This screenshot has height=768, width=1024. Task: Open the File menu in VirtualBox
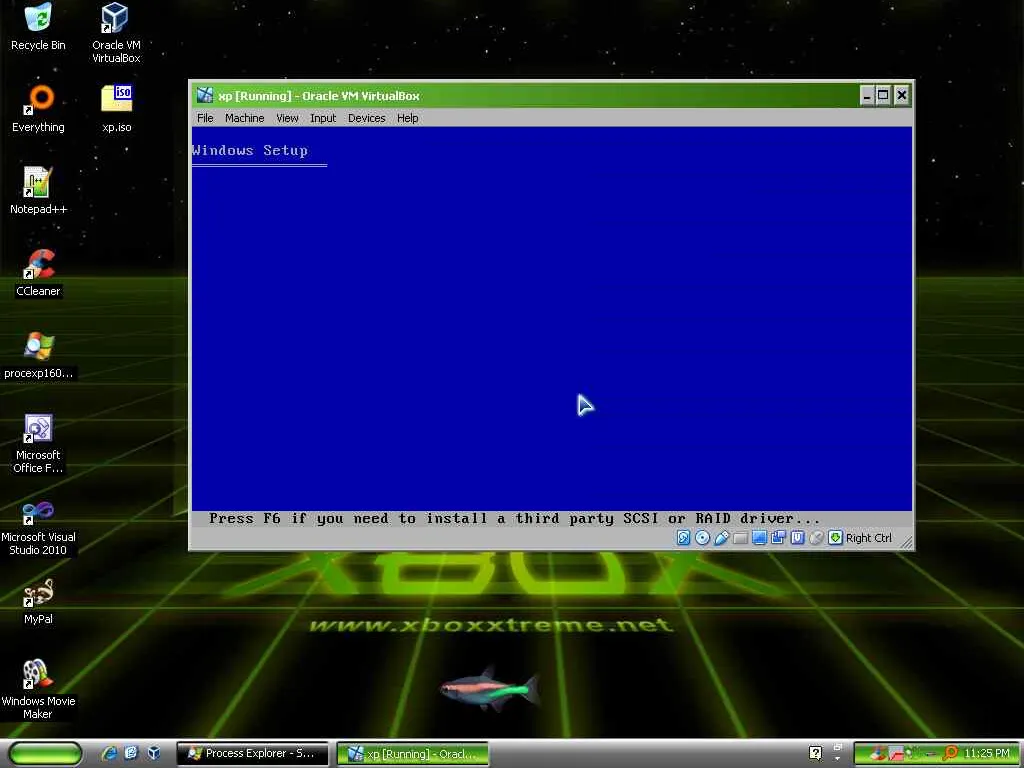pyautogui.click(x=205, y=118)
